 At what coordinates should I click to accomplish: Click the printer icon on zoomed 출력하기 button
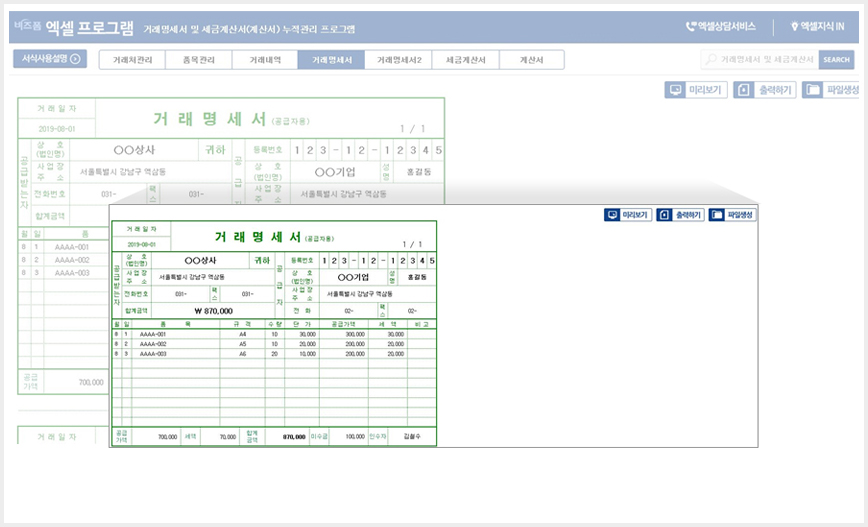click(x=664, y=215)
